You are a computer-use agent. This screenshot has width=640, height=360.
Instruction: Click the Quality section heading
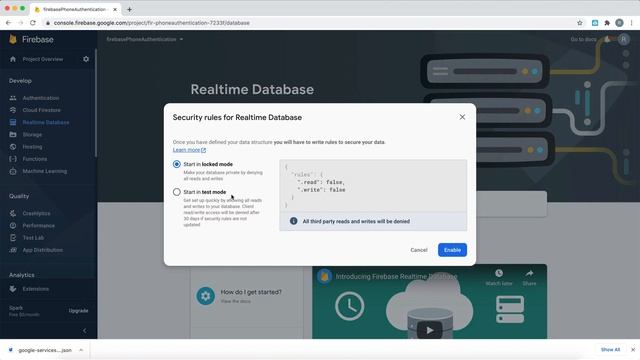coord(19,196)
